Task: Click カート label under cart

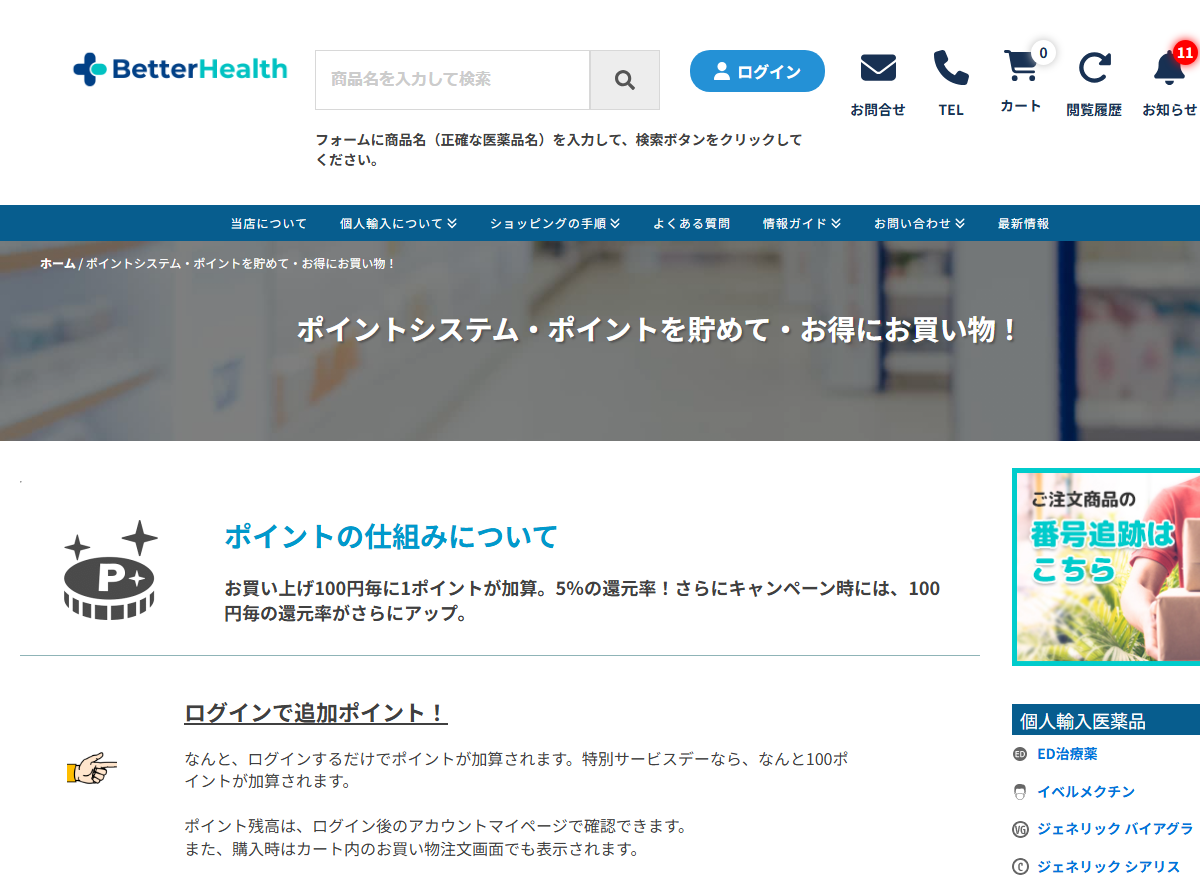Action: [x=1021, y=106]
